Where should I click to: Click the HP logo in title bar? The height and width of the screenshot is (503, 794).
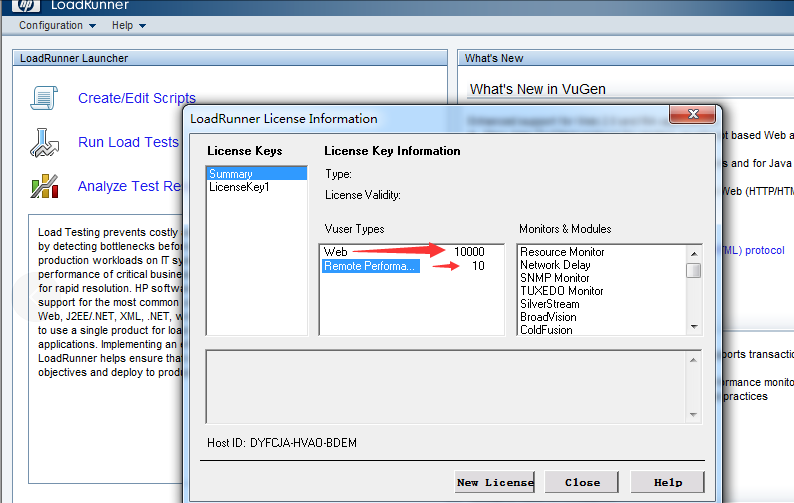[x=25, y=5]
